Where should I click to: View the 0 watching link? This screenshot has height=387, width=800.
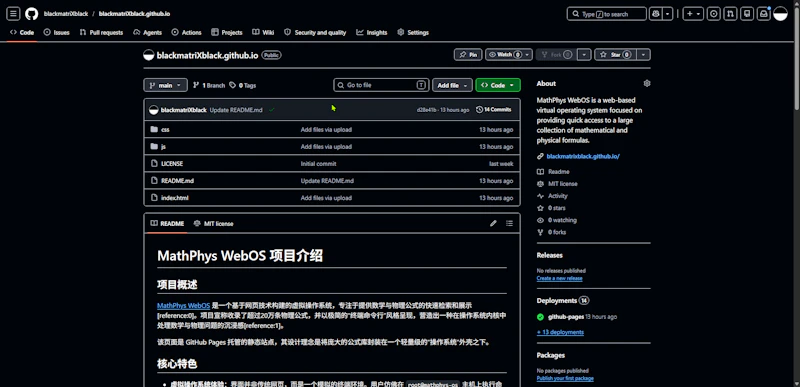point(562,220)
